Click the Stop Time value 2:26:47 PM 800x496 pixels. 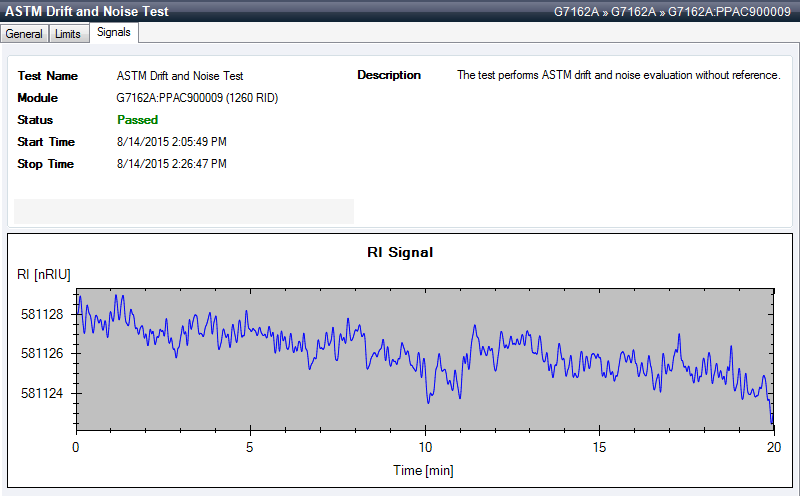[x=171, y=164]
